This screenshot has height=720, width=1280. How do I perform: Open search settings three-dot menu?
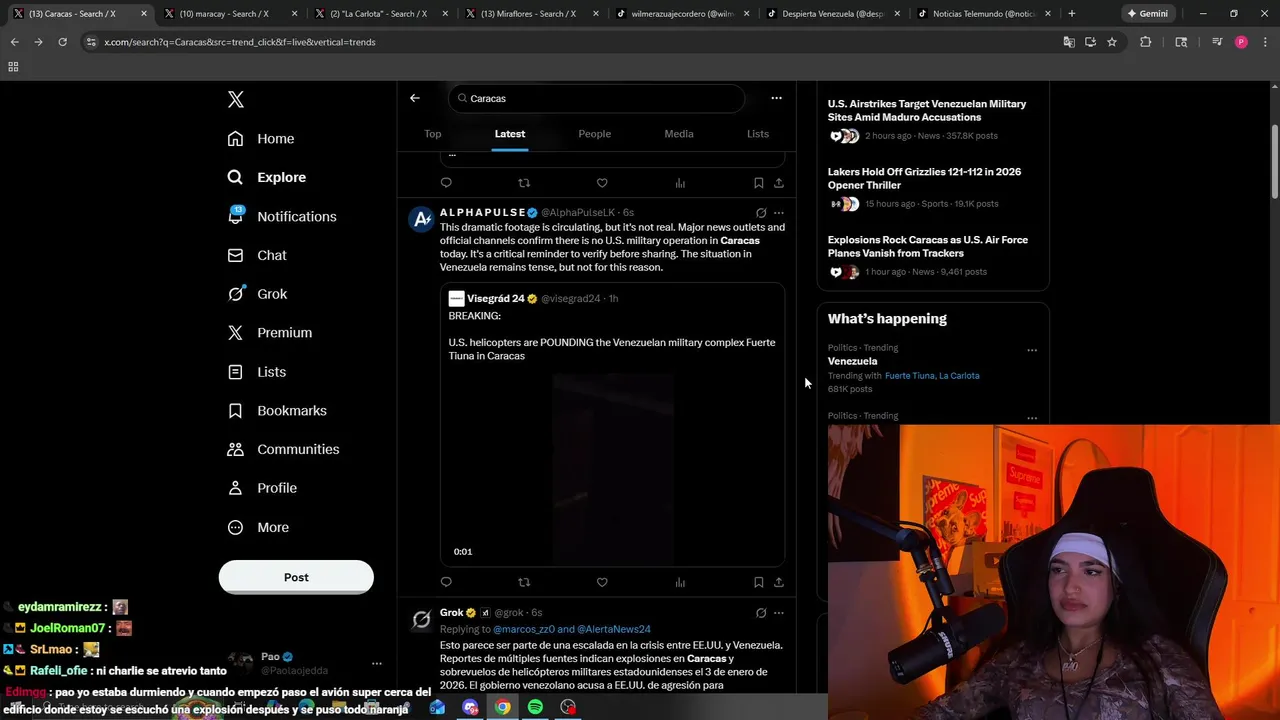pyautogui.click(x=776, y=98)
